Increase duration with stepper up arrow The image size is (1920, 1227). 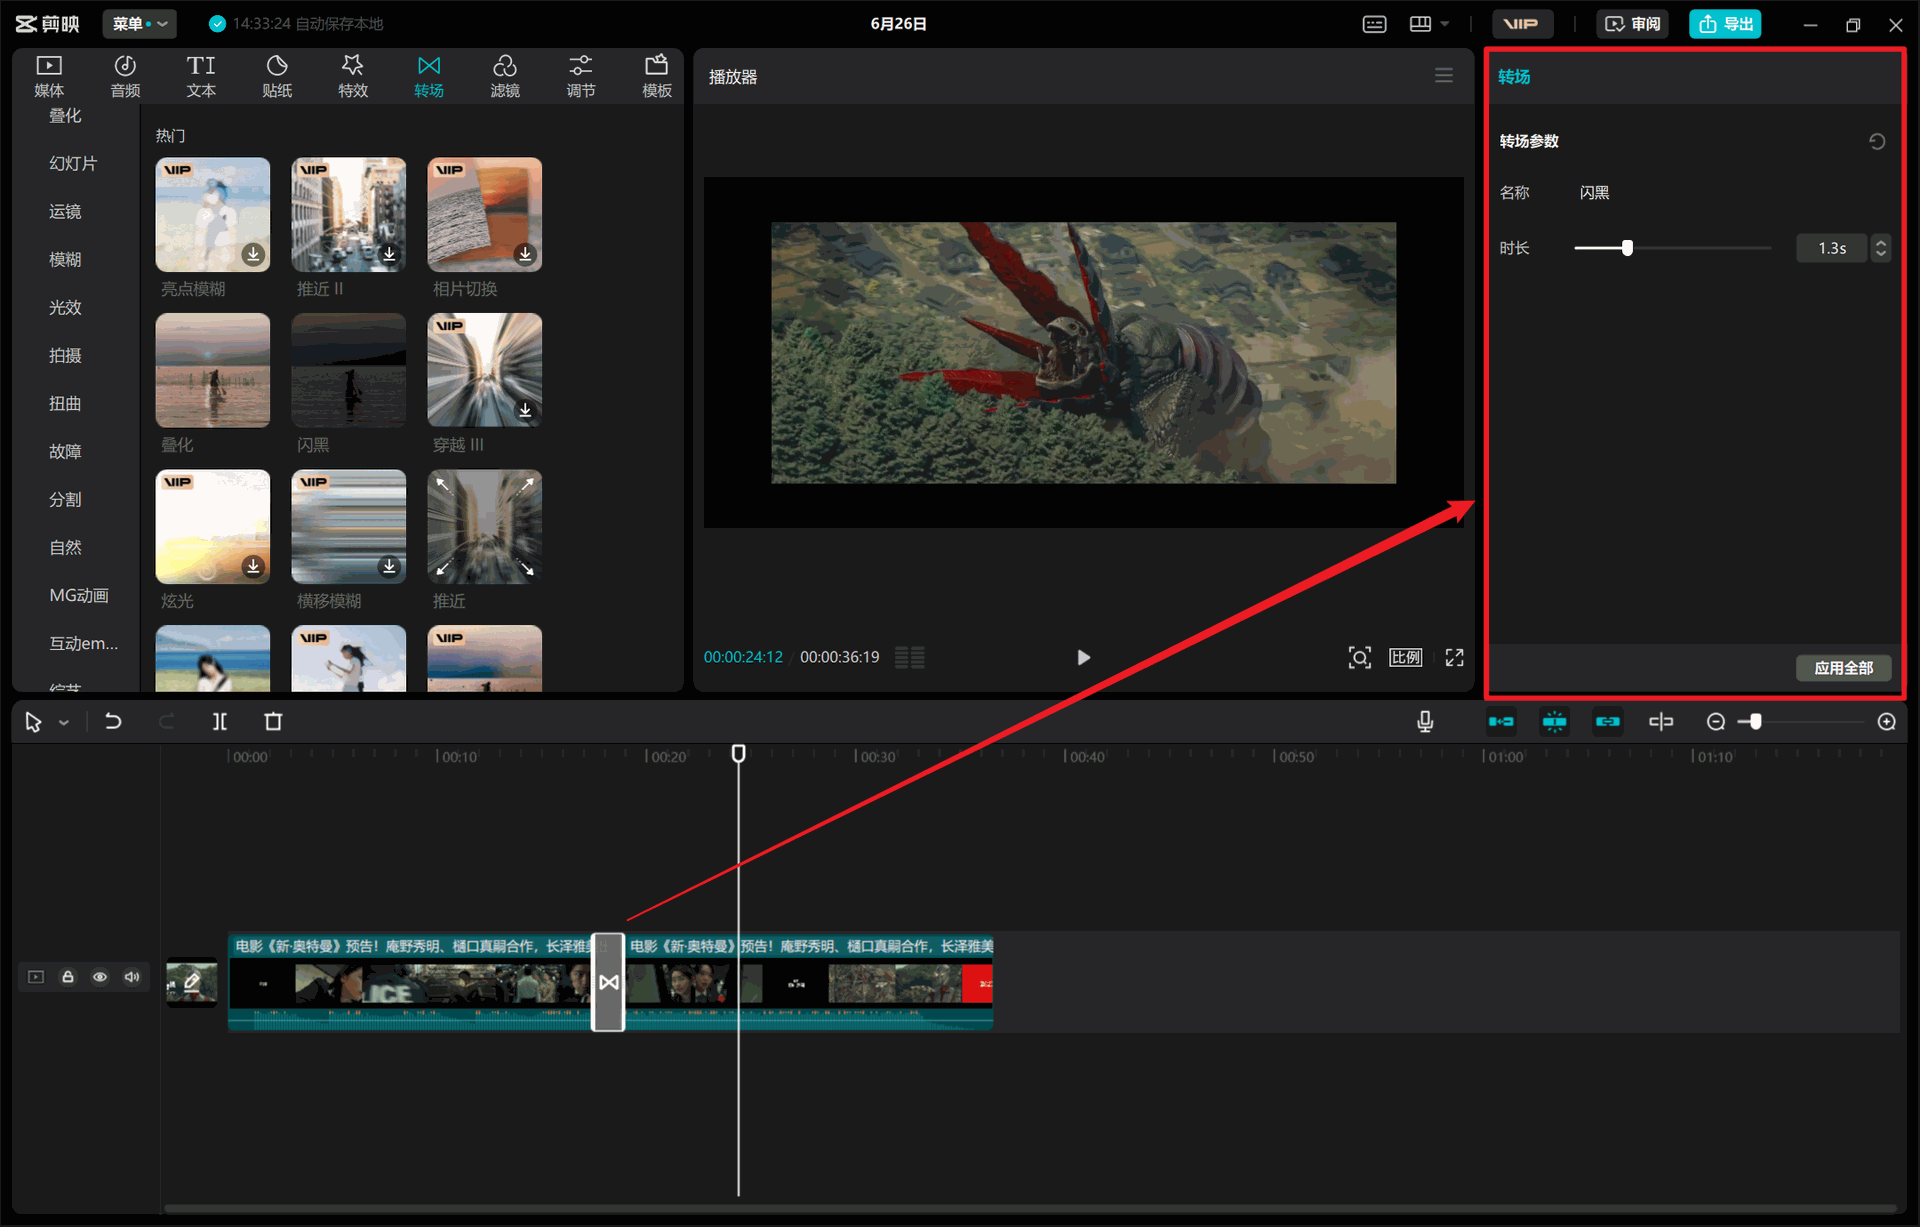1881,242
